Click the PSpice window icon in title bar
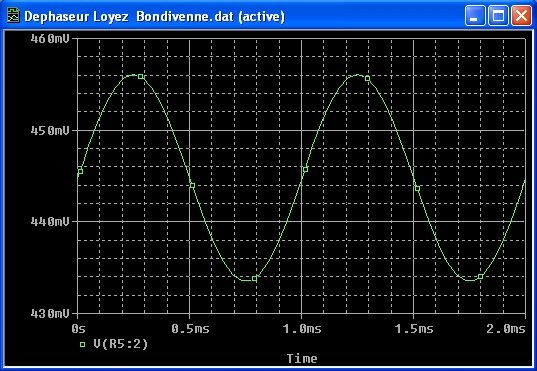 13,16
